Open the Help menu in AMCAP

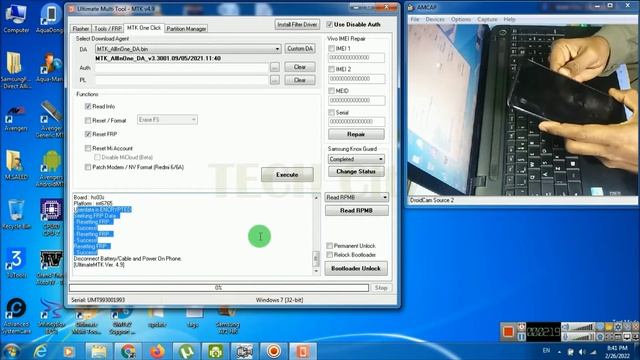coord(509,19)
